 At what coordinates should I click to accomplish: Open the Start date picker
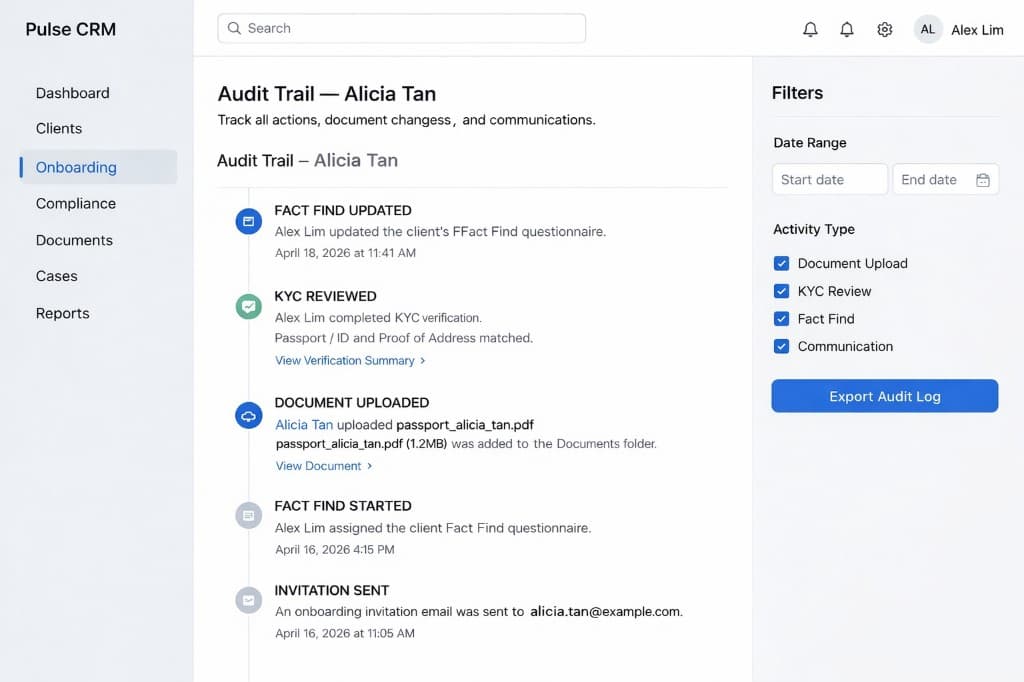pyautogui.click(x=828, y=179)
